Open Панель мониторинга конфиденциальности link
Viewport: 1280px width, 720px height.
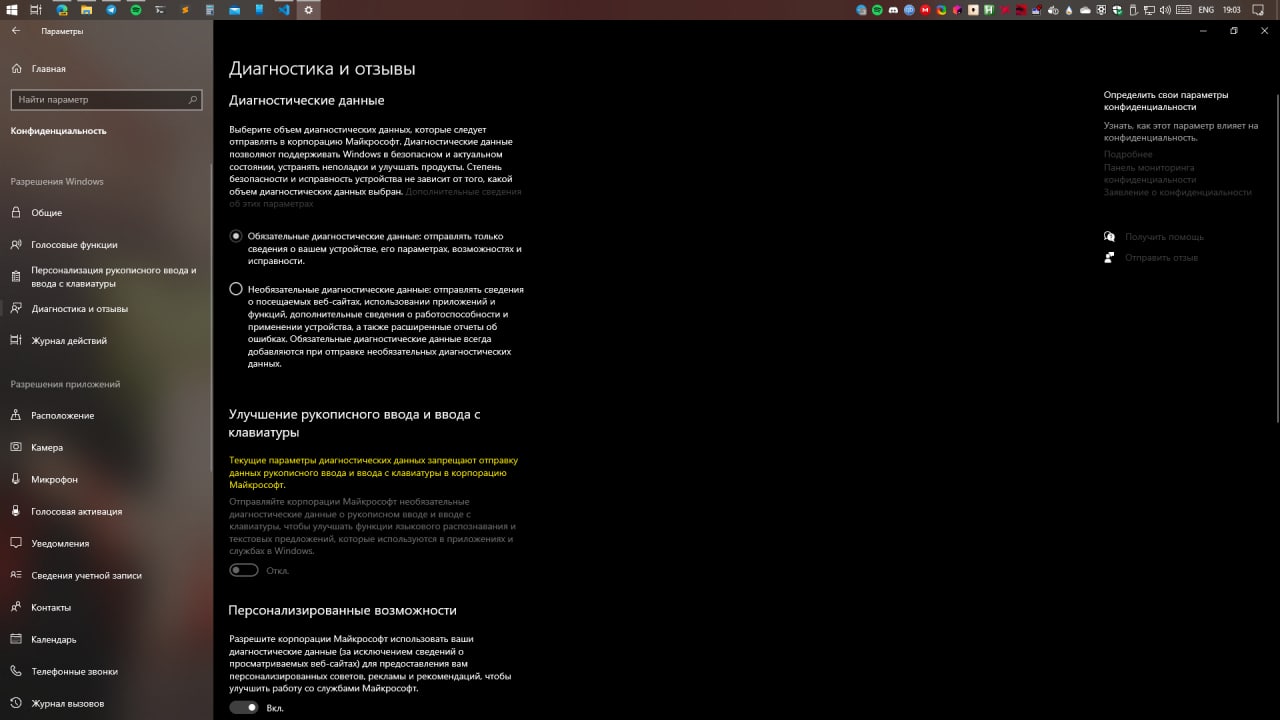tap(1149, 173)
